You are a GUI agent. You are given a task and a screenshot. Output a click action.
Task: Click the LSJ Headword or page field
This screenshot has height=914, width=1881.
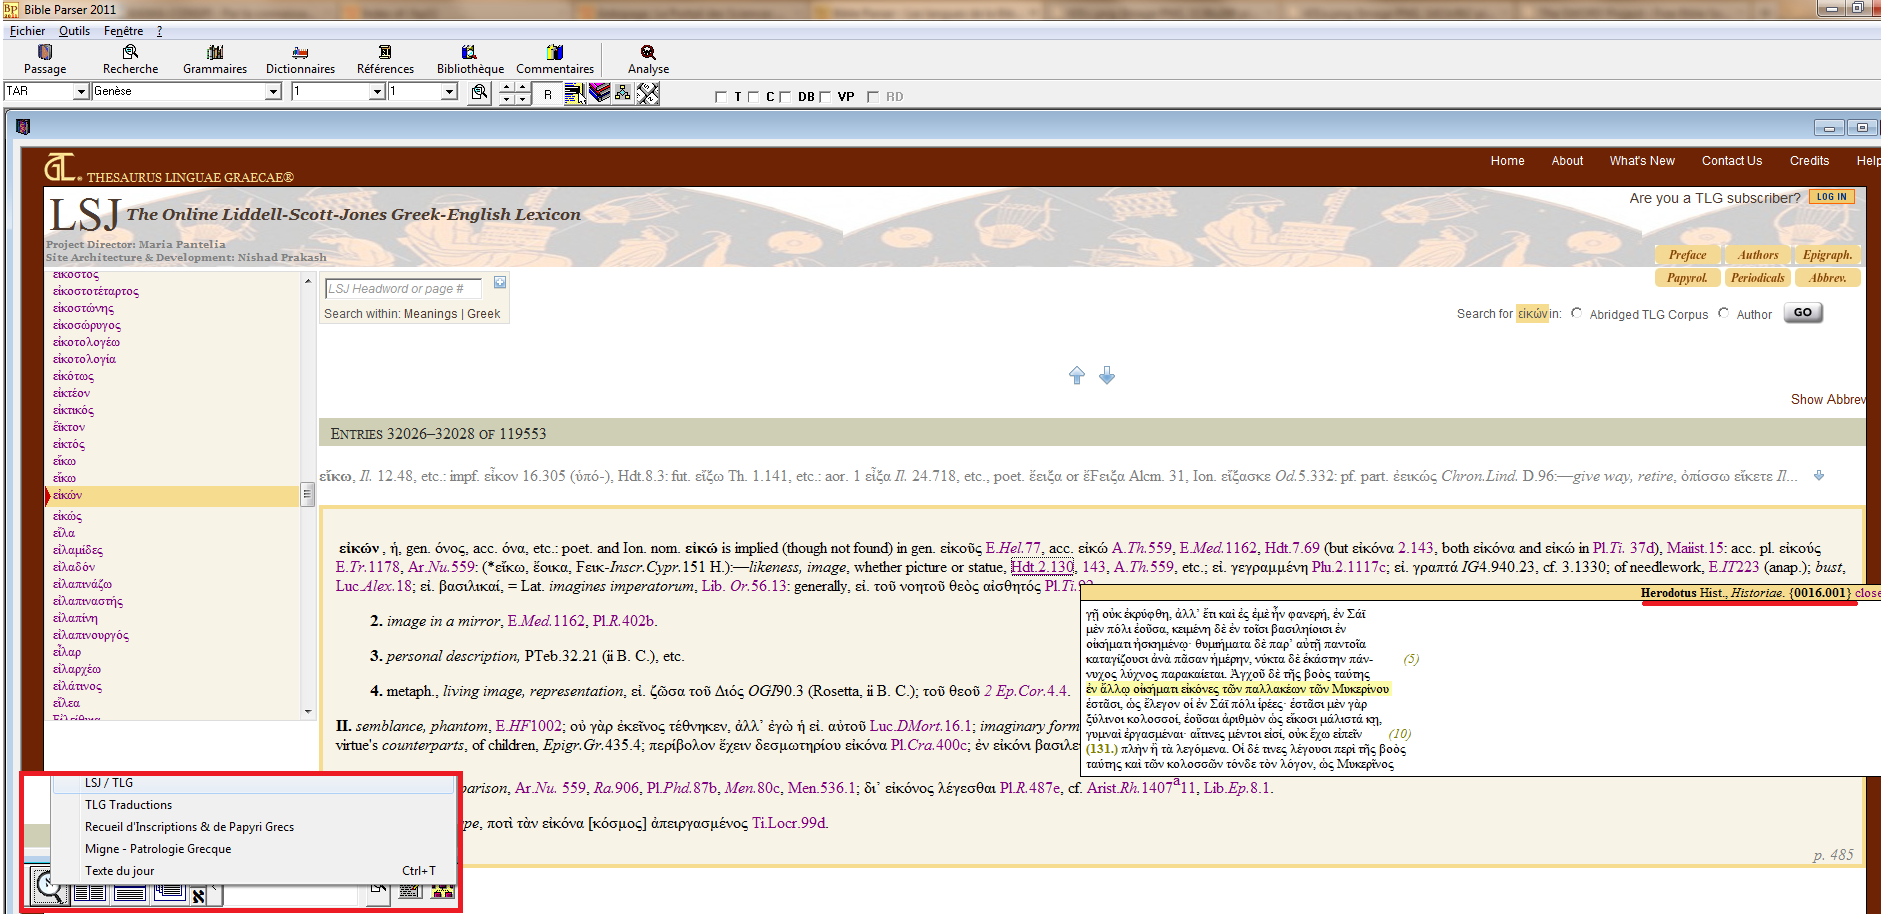pyautogui.click(x=404, y=289)
